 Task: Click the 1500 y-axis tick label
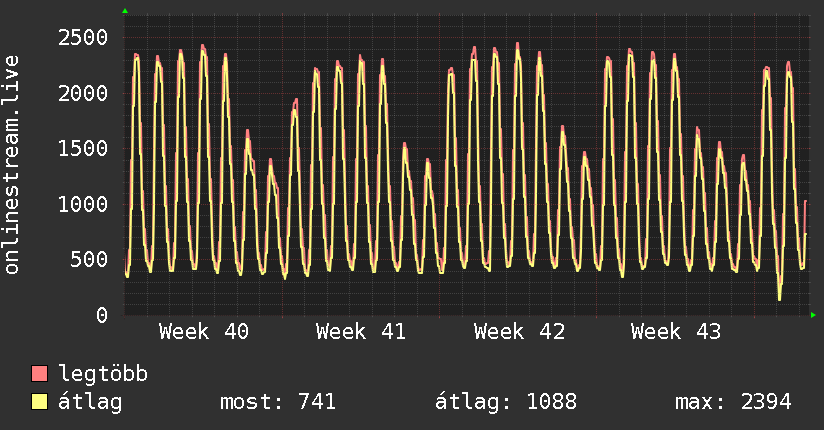pos(83,148)
